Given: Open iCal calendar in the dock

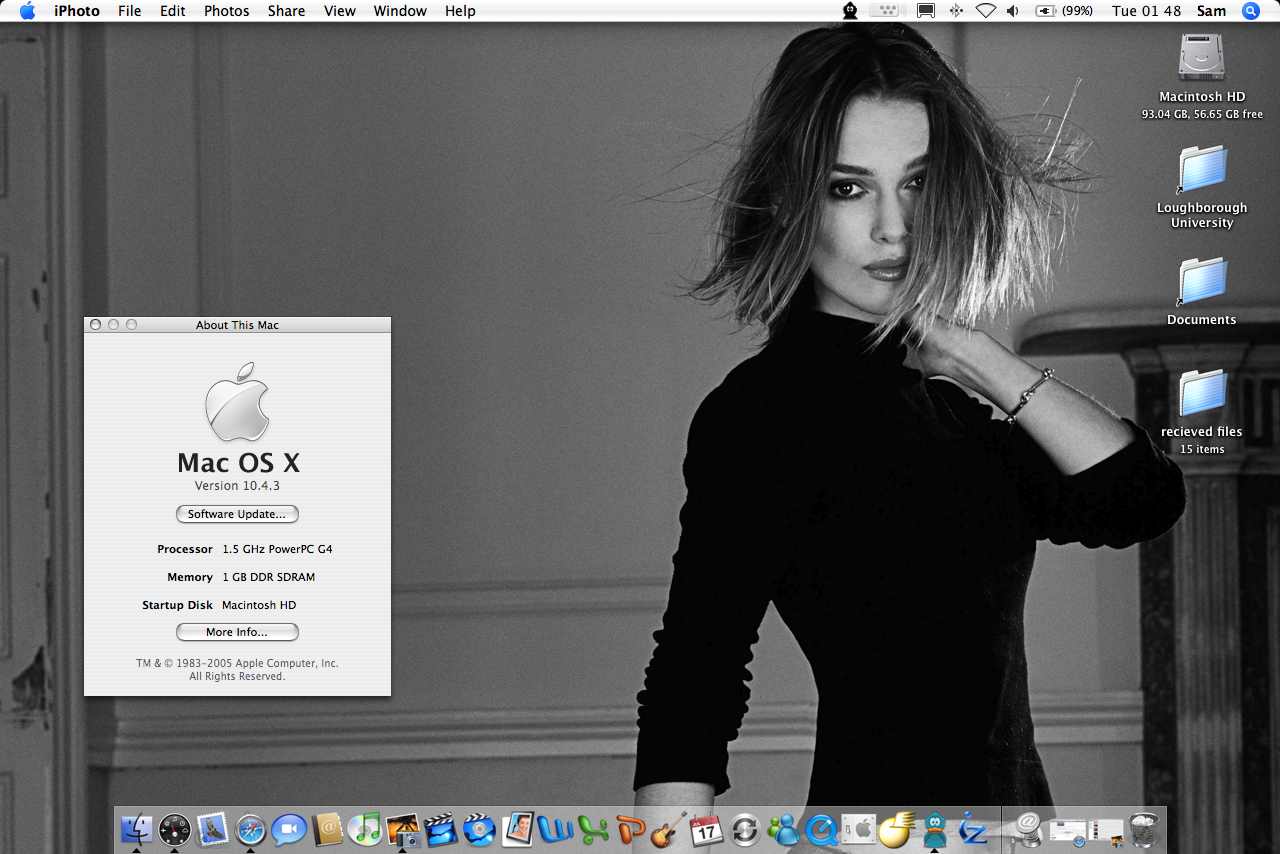Looking at the screenshot, I should tap(707, 829).
